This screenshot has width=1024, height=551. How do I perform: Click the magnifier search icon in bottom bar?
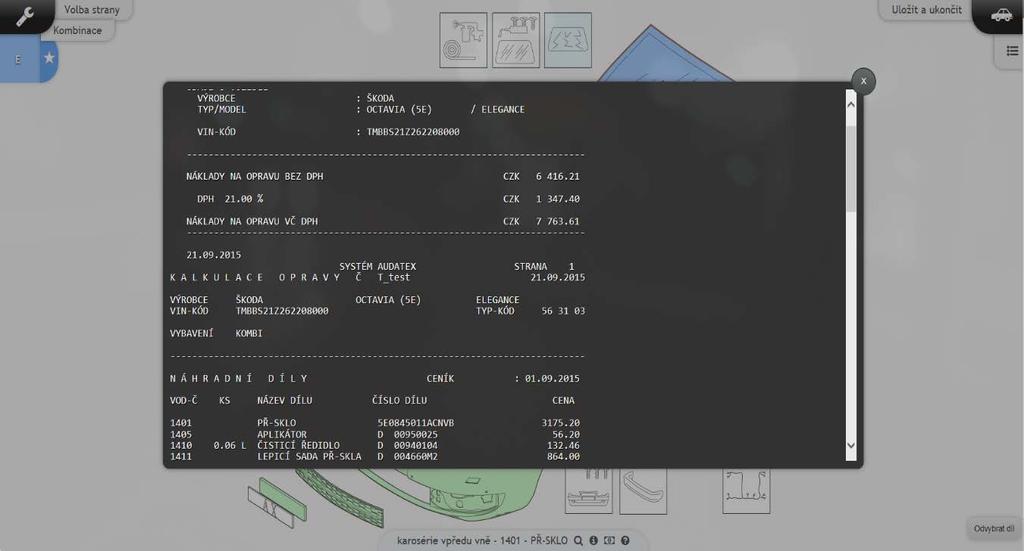[x=578, y=541]
